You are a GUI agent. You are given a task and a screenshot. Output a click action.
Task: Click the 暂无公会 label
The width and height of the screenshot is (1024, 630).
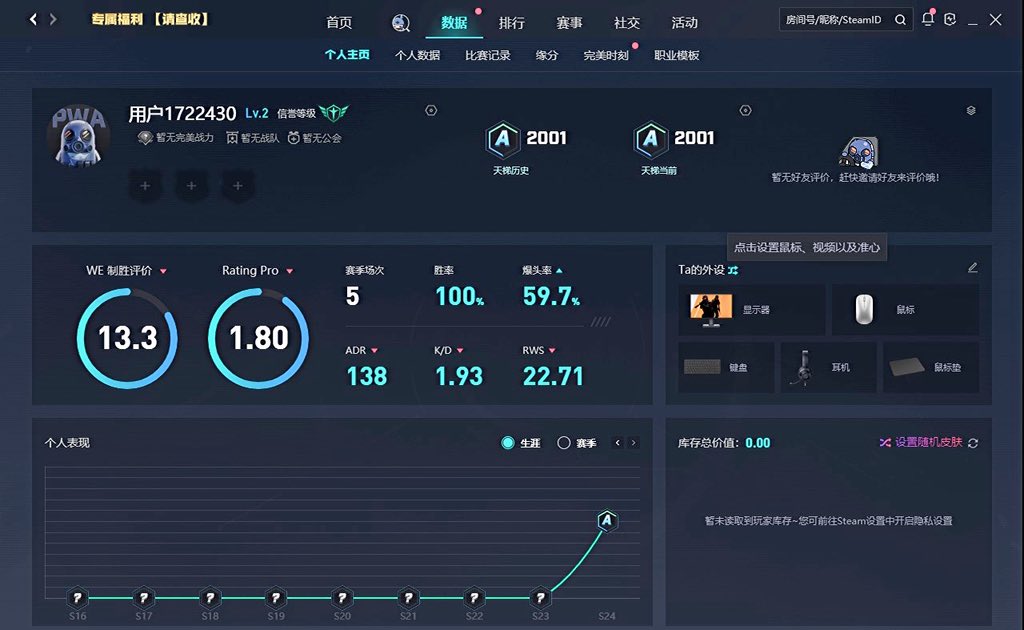(315, 138)
